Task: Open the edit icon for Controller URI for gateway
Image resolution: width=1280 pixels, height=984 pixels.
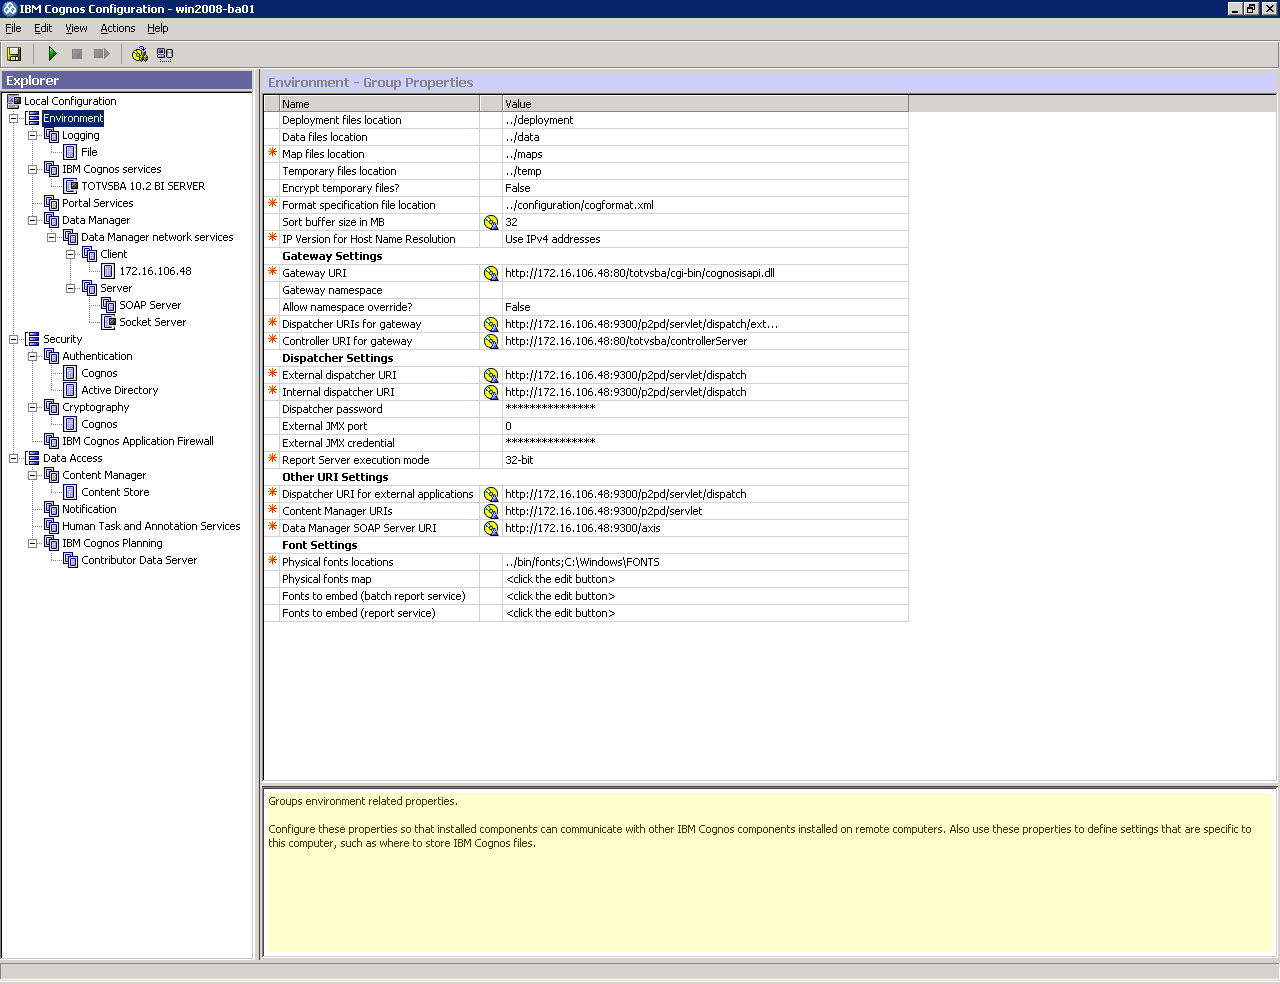Action: pos(491,341)
